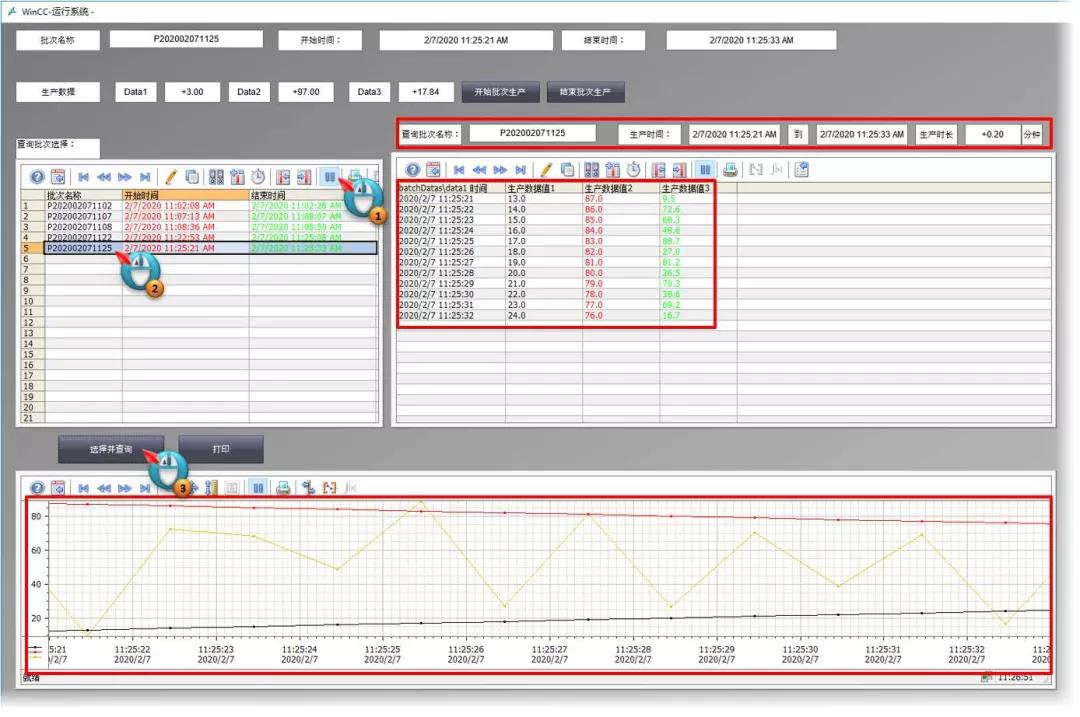Click print icon in trend chart toolbar
This screenshot has height=717, width=1080.
(x=283, y=488)
